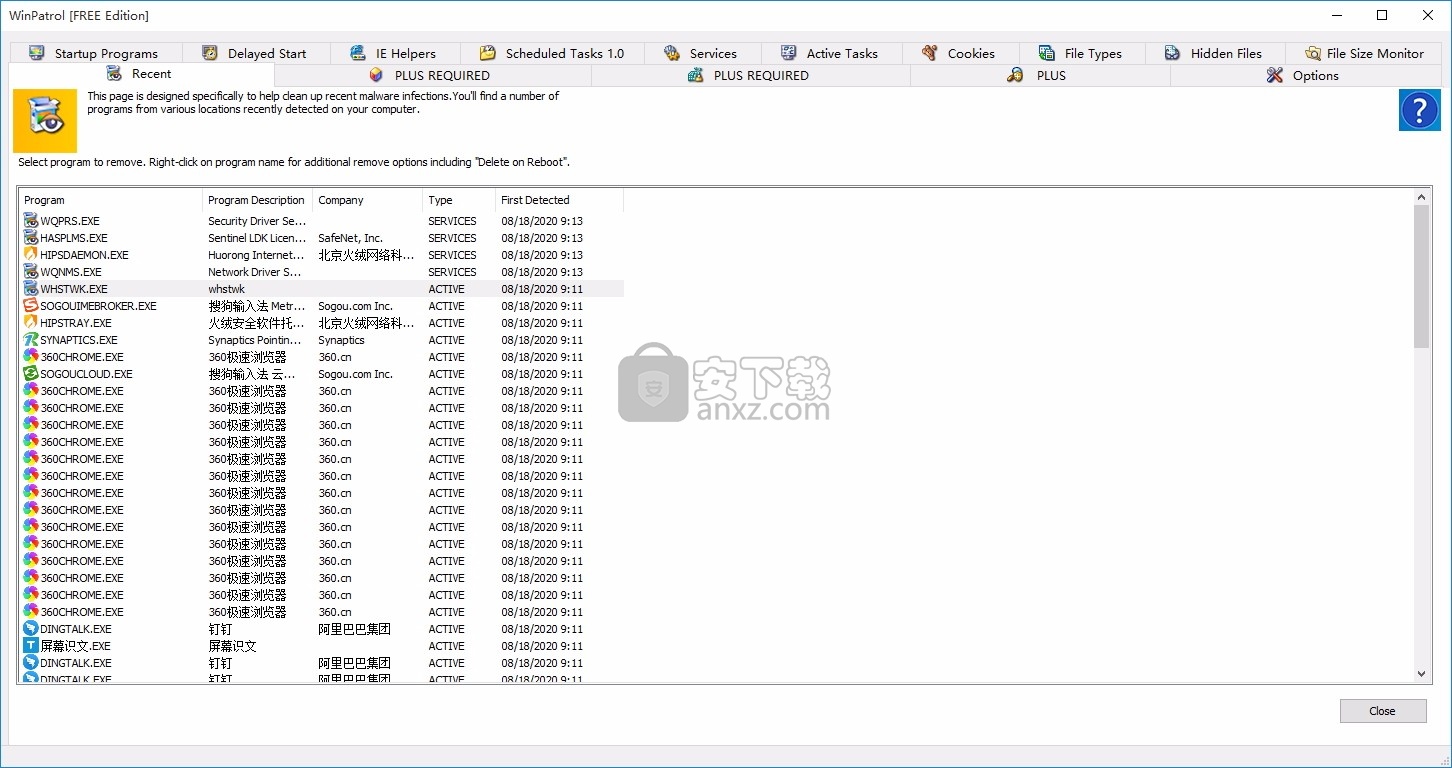Image resolution: width=1452 pixels, height=768 pixels.
Task: Click the SYNAPTICS.EXE icon
Action: click(30, 340)
